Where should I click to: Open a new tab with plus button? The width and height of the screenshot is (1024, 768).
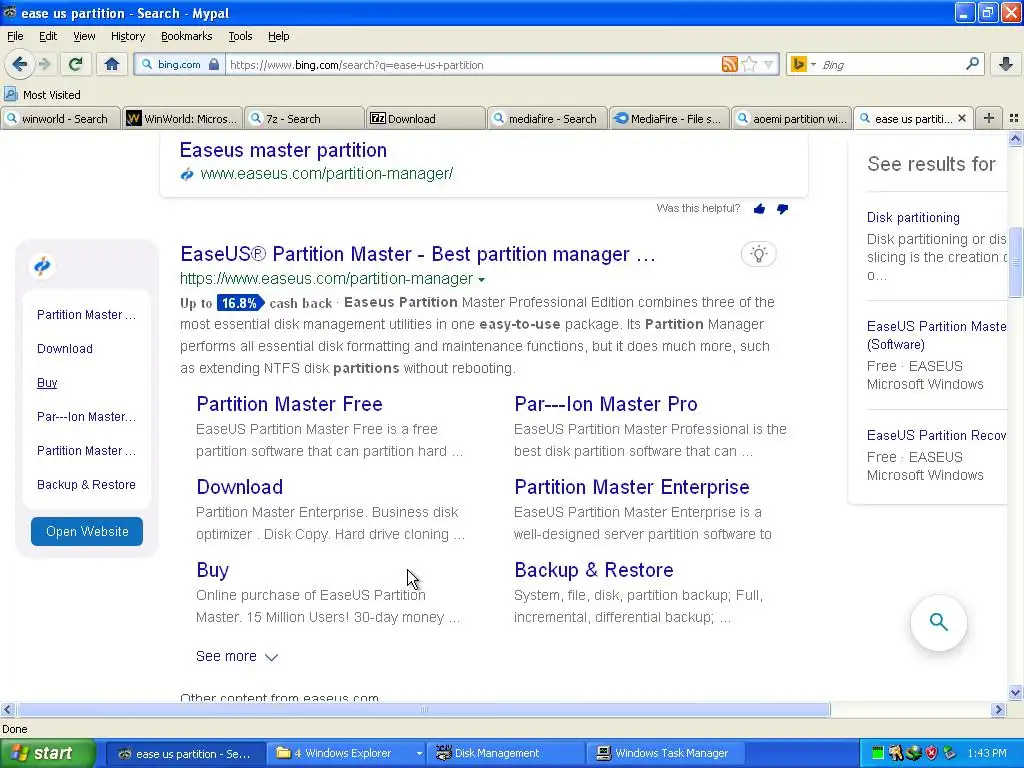pos(989,118)
